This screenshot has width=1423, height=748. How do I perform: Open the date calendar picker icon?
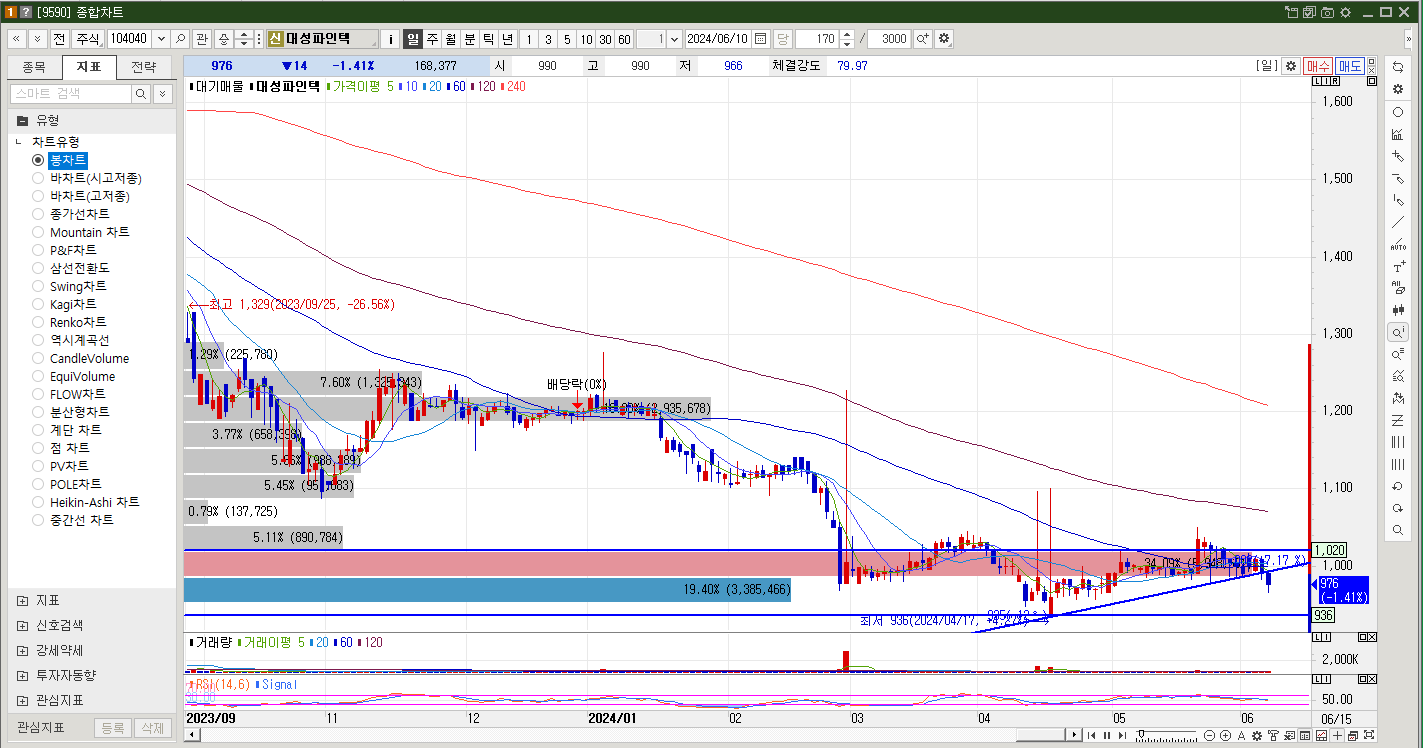click(x=760, y=39)
